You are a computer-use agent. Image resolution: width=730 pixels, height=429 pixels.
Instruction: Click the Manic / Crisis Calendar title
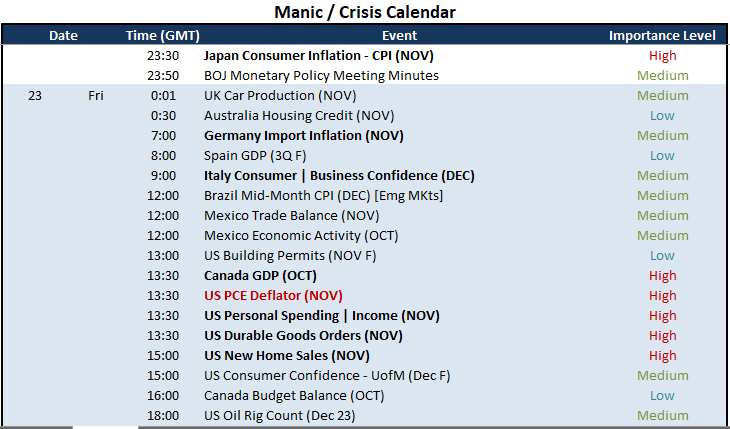coord(365,12)
